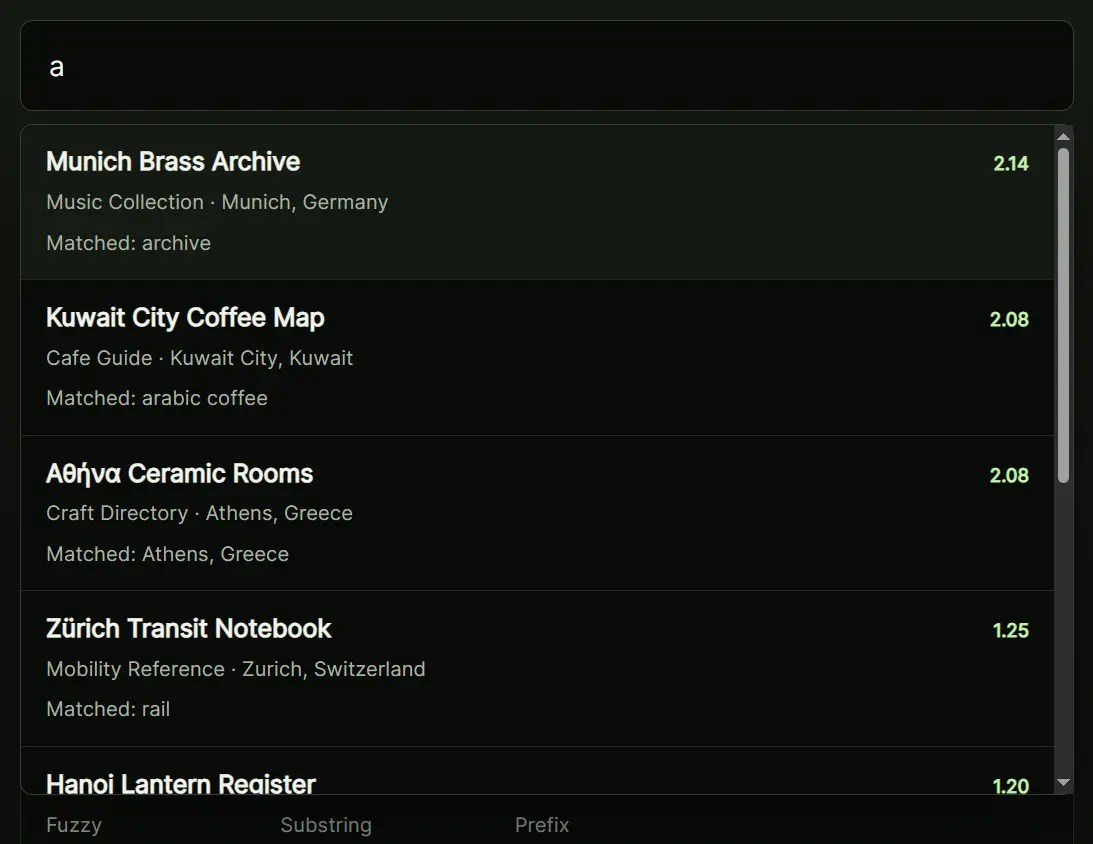Click "Matched: rail" text
Screen dimensions: 1093x844
[108, 709]
